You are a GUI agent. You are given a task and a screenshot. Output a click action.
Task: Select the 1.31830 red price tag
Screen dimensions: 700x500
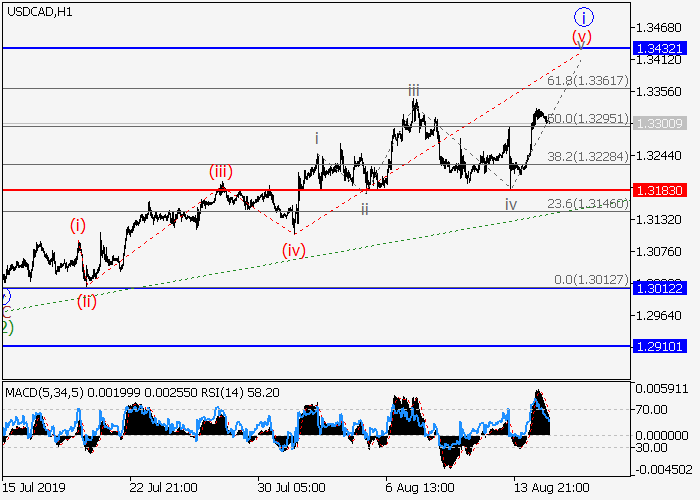point(660,189)
